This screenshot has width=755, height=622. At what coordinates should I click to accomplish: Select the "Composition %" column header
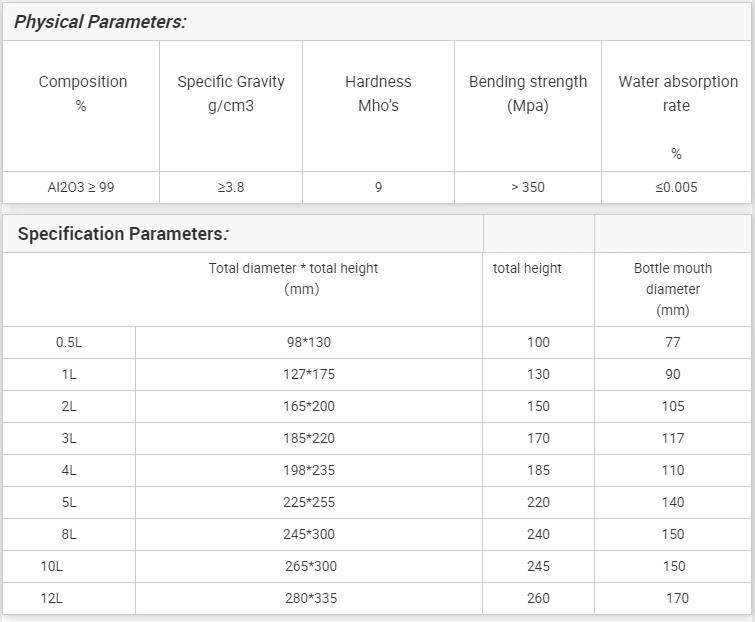(x=82, y=93)
